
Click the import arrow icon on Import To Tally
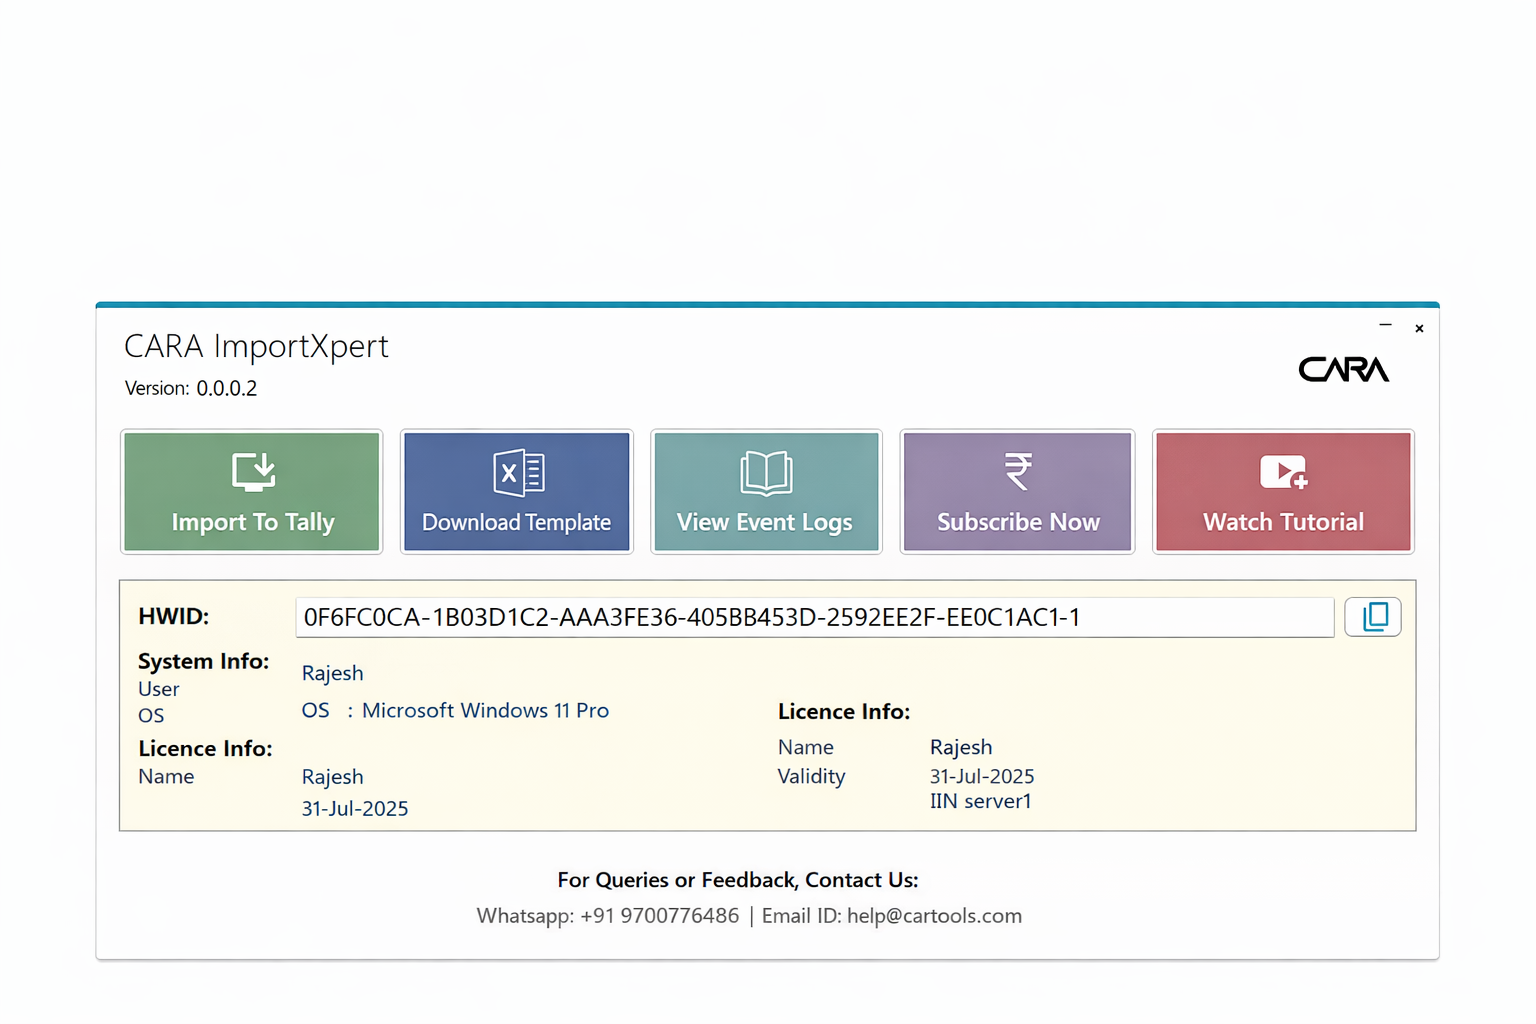tap(253, 472)
